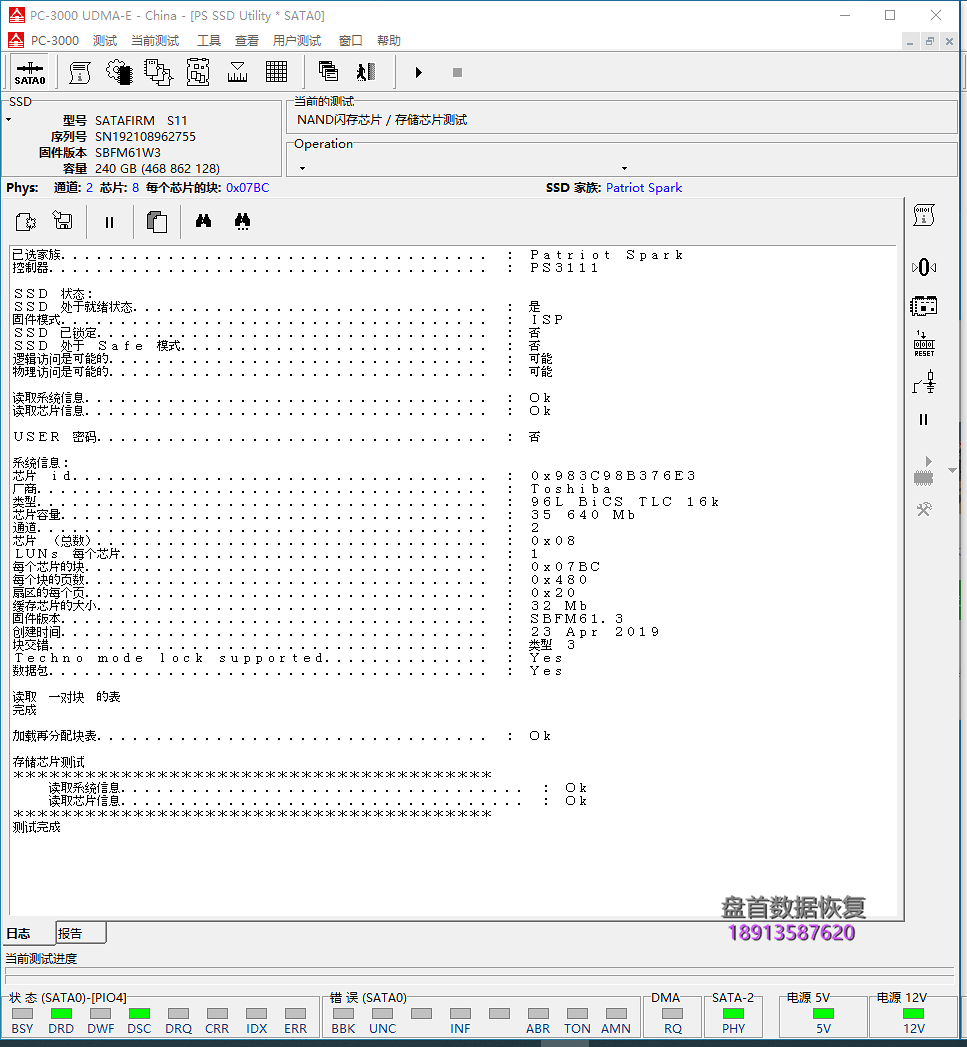Start the test with the play button

click(419, 72)
